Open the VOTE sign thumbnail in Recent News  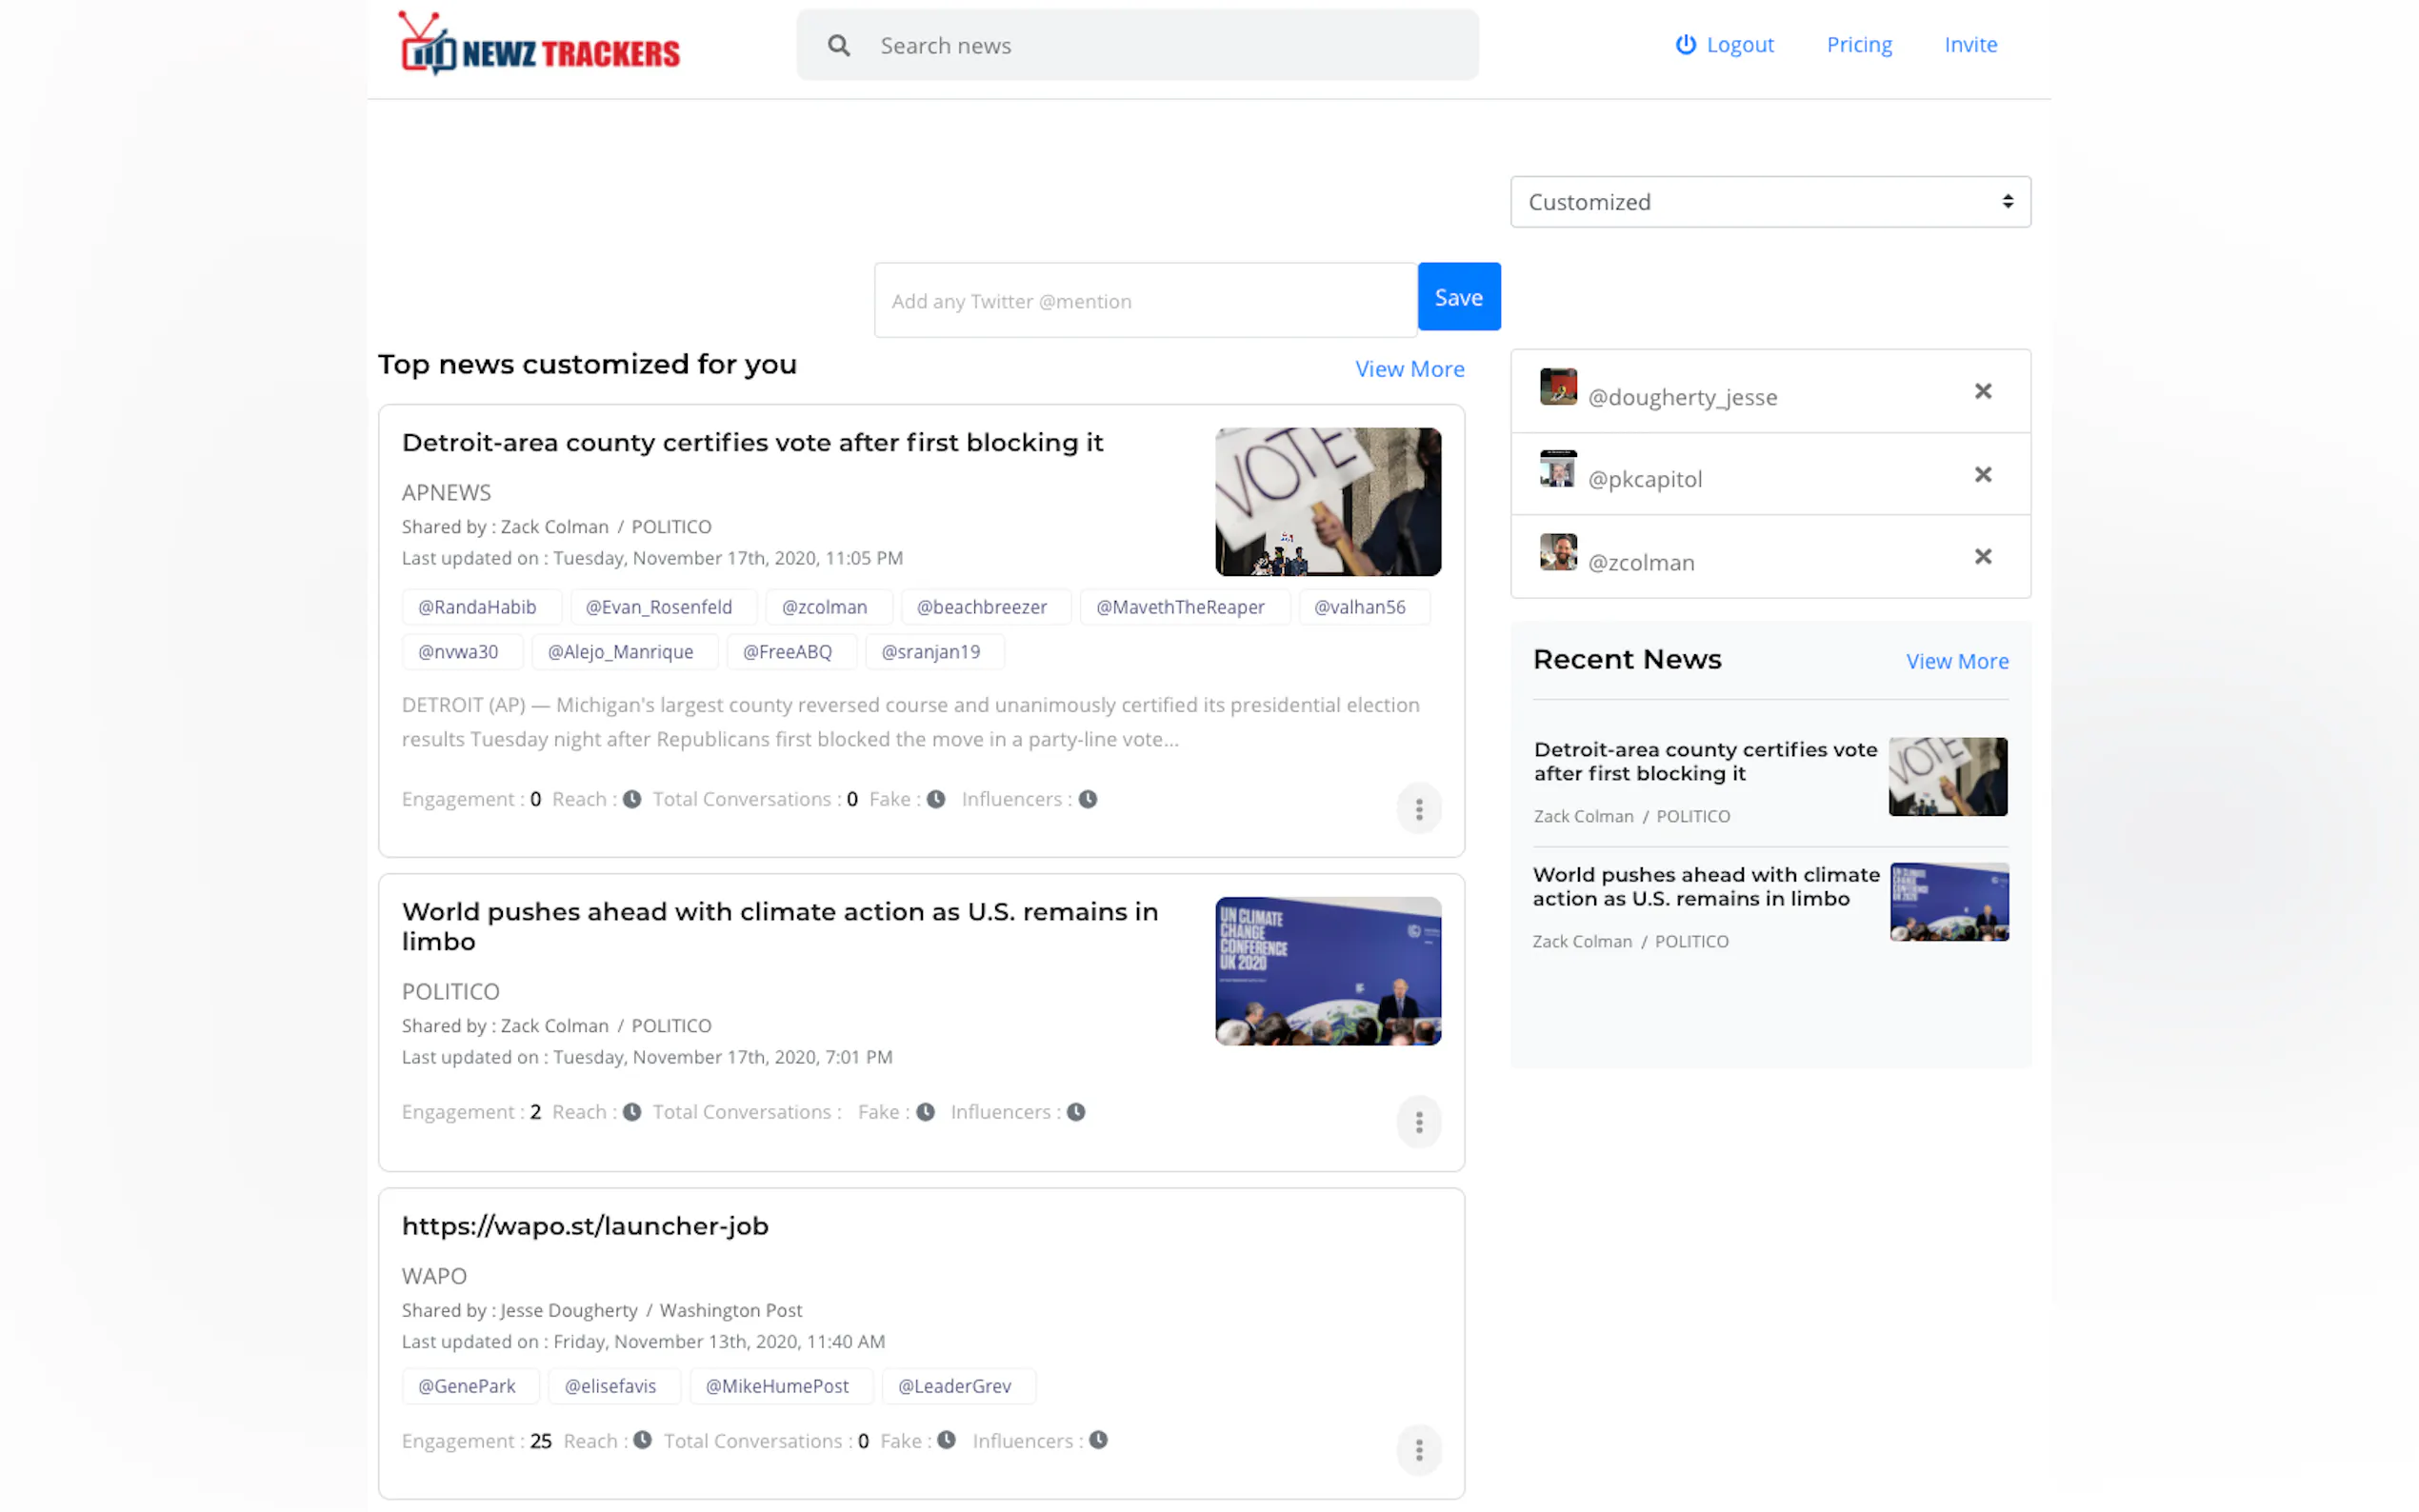pyautogui.click(x=1947, y=777)
